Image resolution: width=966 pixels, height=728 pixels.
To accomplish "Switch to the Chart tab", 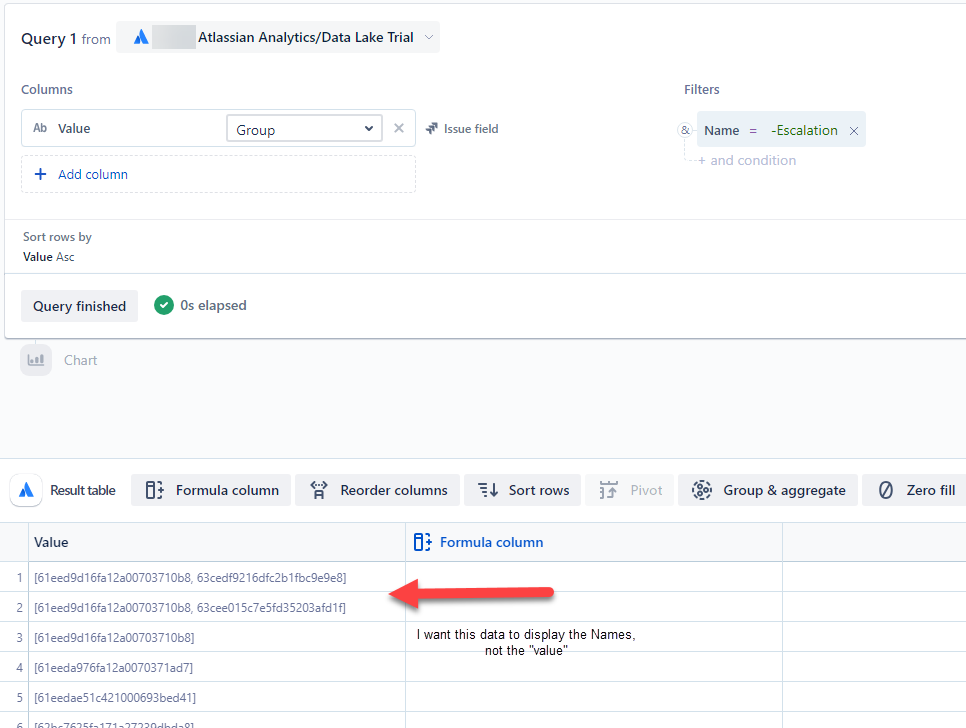I will click(x=80, y=359).
